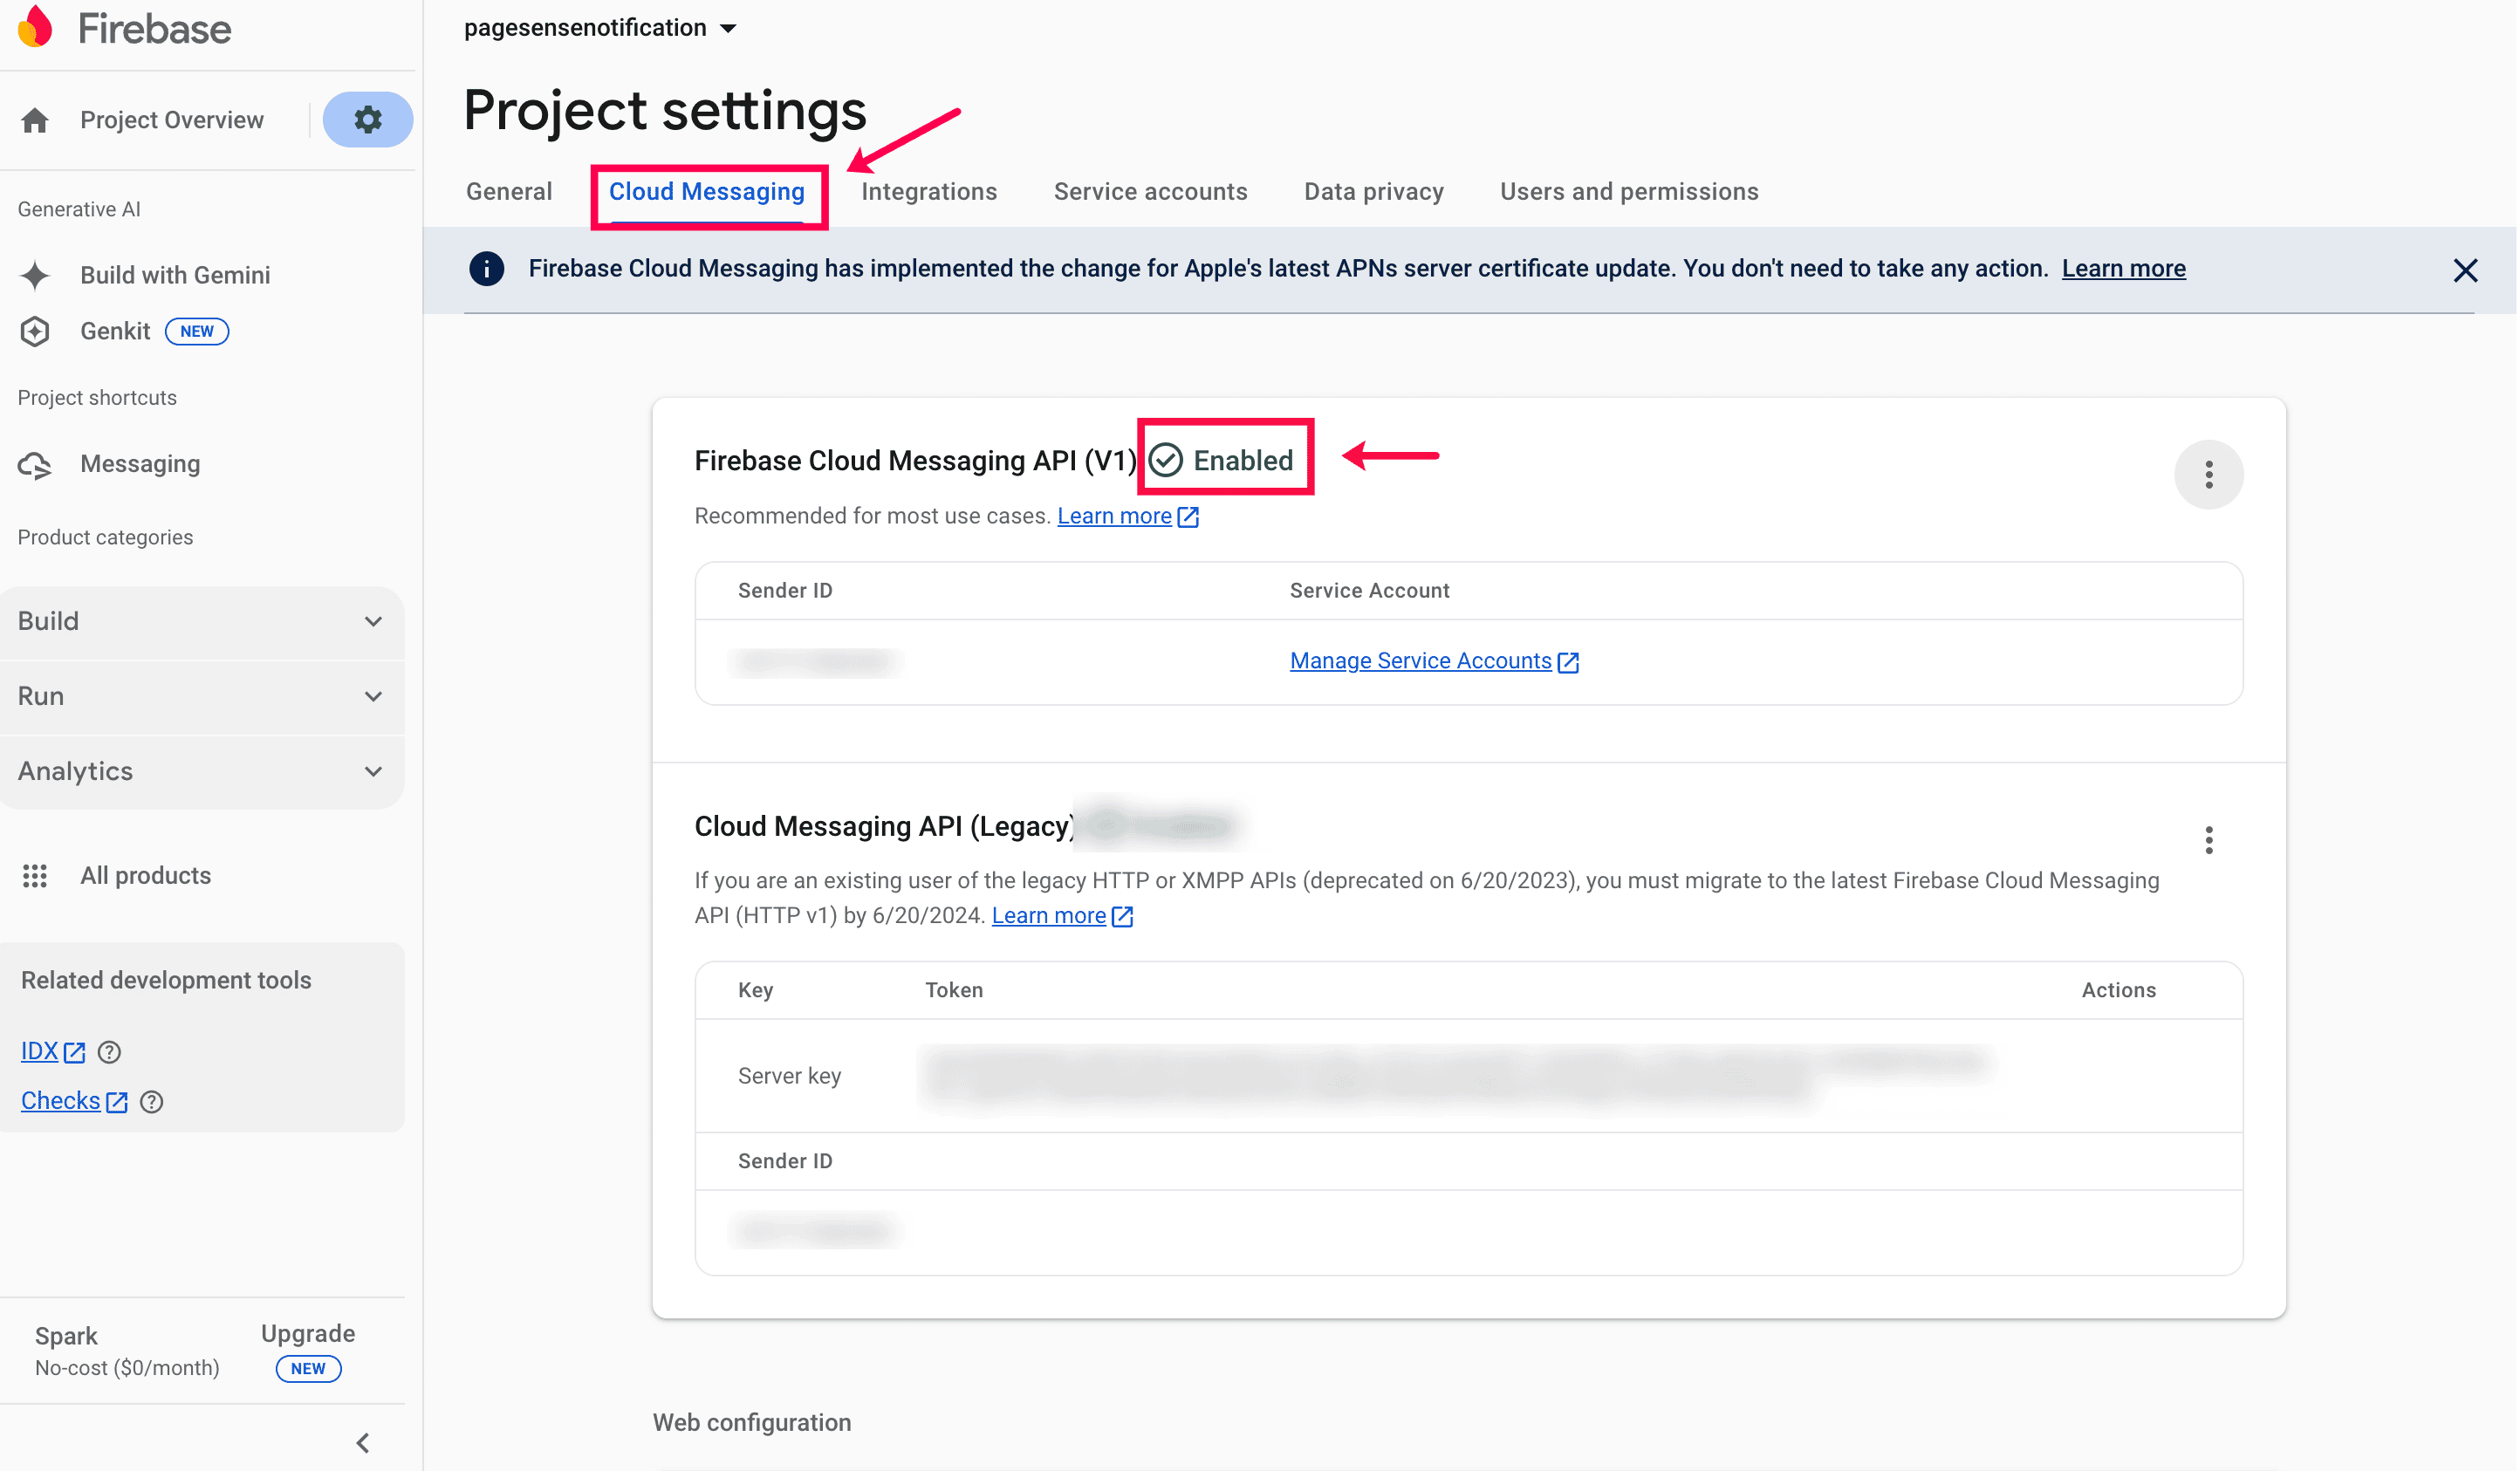
Task: Switch to the Service accounts tab
Action: pos(1150,192)
